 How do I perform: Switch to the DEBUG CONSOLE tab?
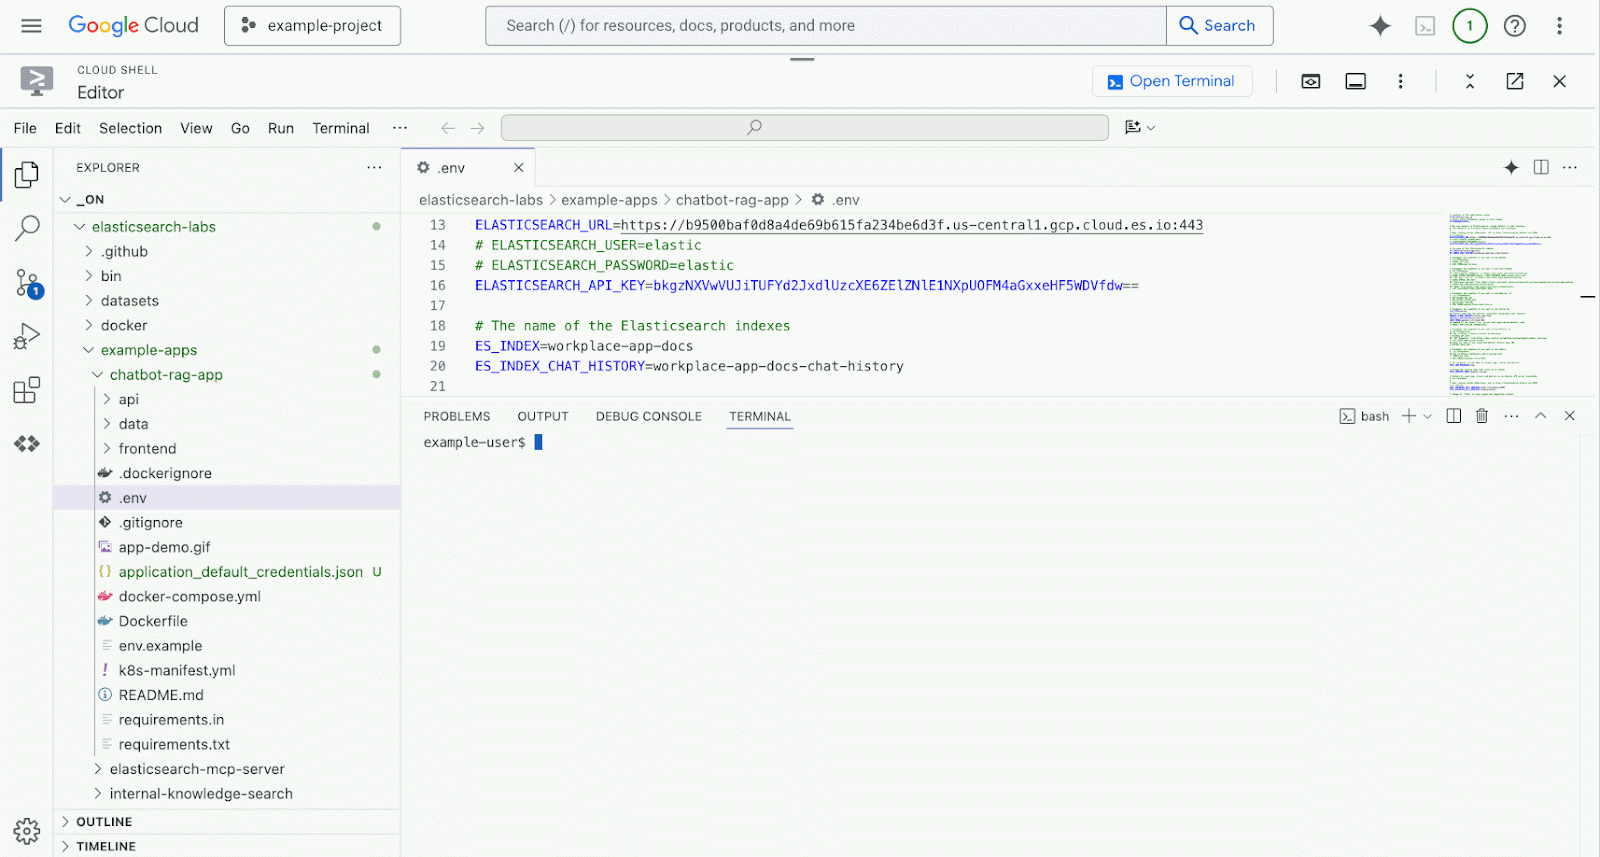pyautogui.click(x=648, y=416)
